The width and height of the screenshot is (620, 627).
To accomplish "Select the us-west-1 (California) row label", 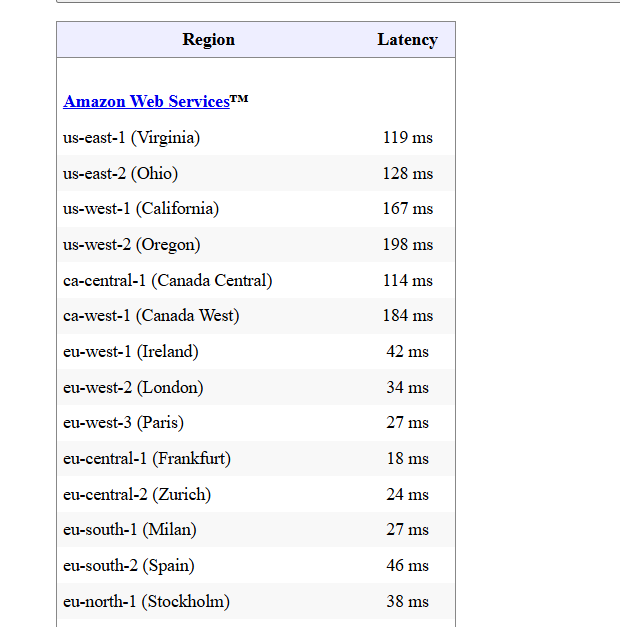I will (141, 209).
